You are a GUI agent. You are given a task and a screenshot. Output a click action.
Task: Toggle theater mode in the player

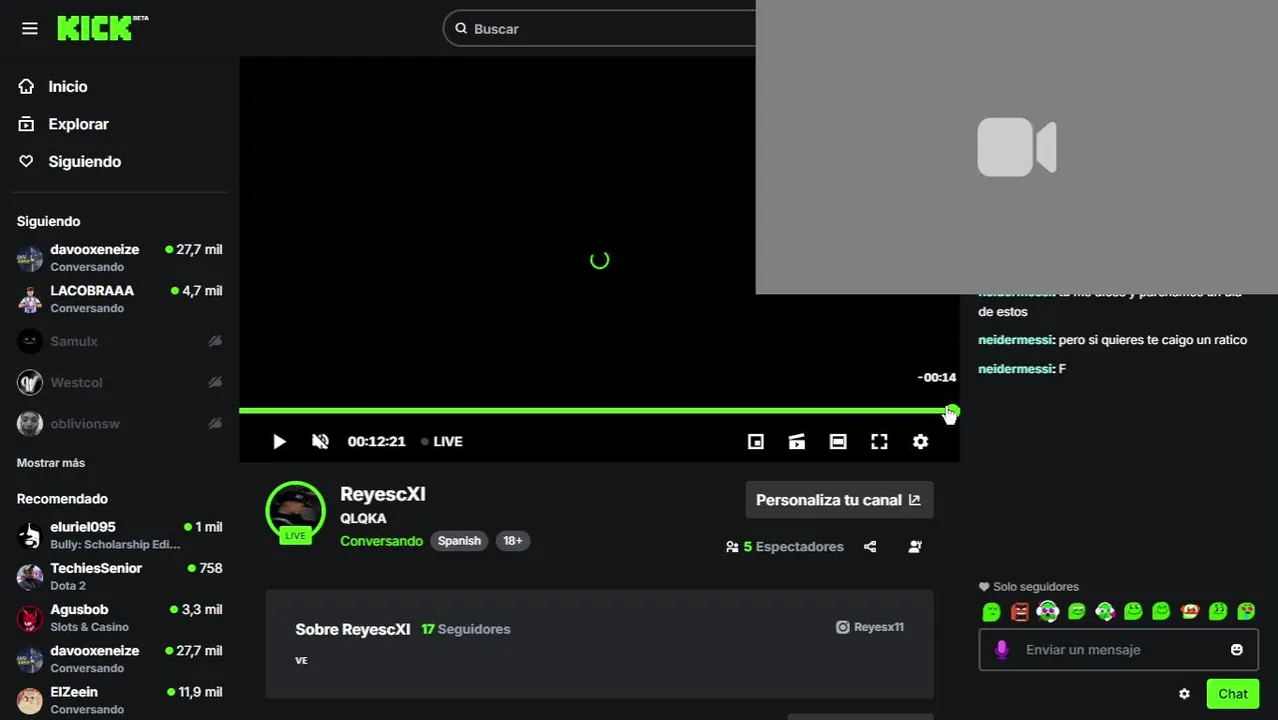click(x=838, y=441)
